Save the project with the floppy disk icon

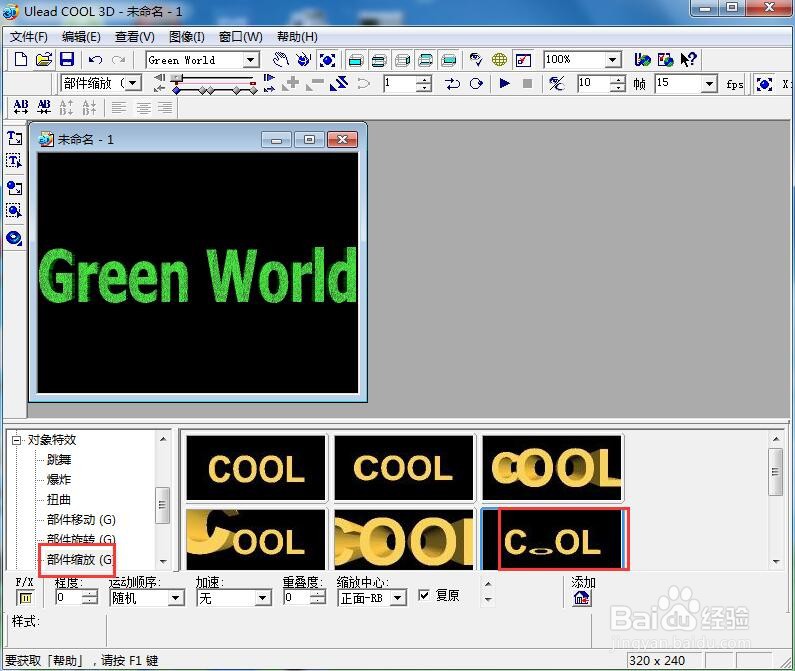click(x=67, y=60)
